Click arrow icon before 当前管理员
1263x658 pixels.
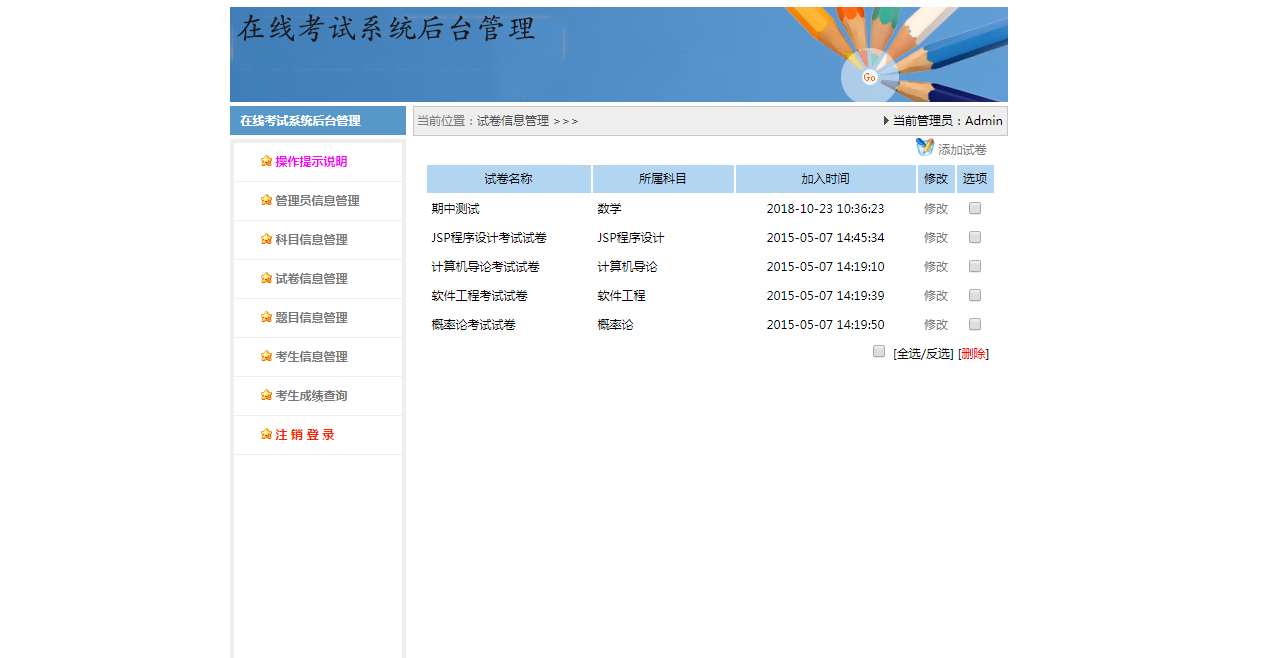click(886, 121)
